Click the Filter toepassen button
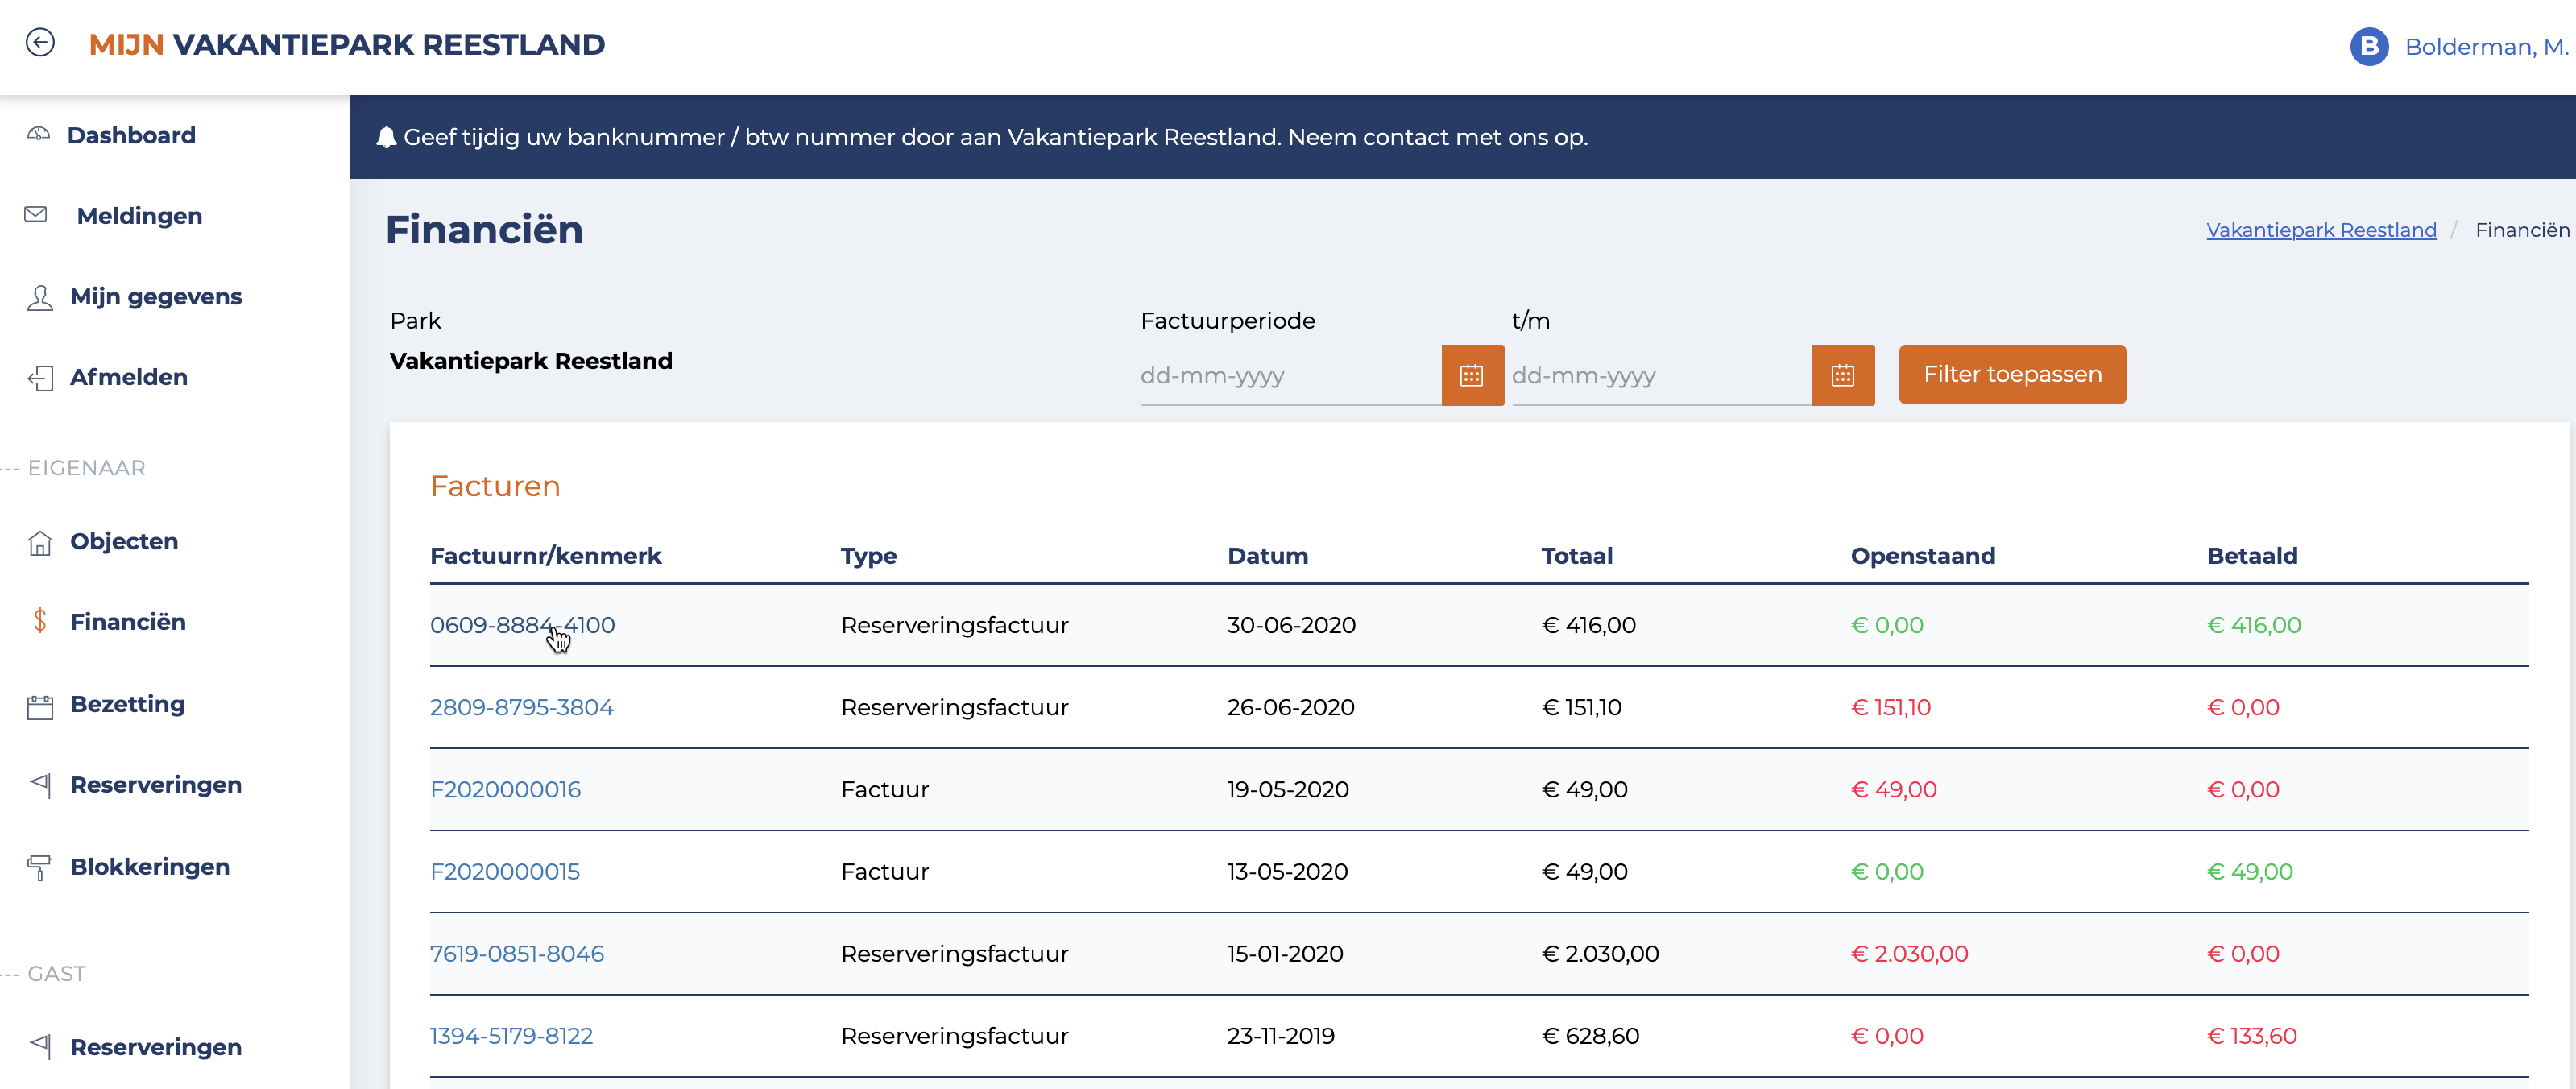The image size is (2576, 1089). pos(2011,374)
